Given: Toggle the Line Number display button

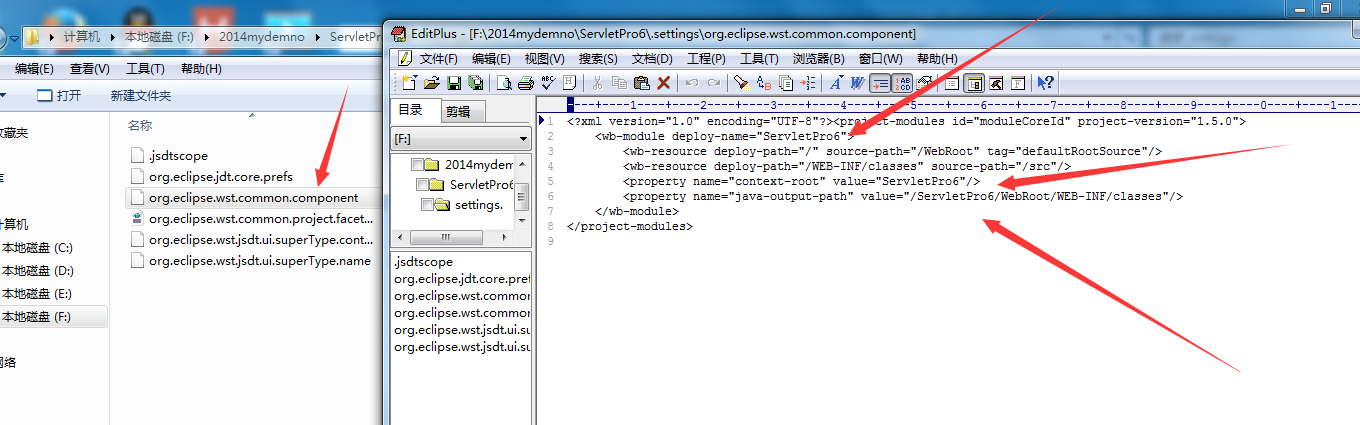Looking at the screenshot, I should tap(902, 82).
